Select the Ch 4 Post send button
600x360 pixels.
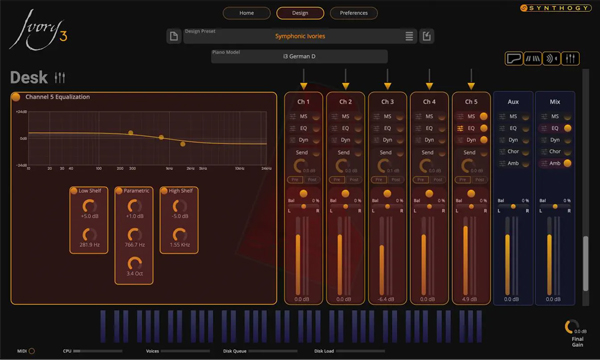(438, 179)
